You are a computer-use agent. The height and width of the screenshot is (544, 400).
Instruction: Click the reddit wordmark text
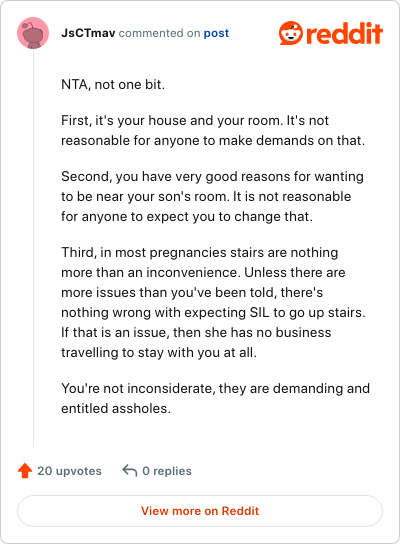click(x=344, y=33)
